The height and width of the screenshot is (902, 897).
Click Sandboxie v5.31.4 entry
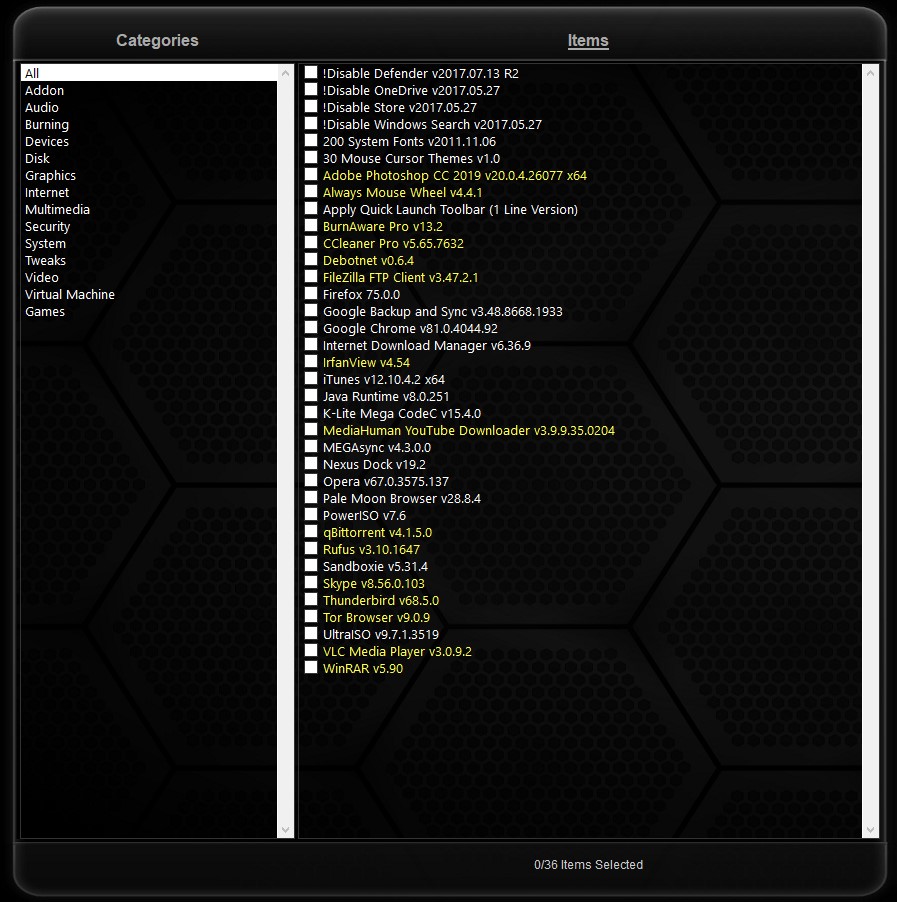(x=375, y=566)
